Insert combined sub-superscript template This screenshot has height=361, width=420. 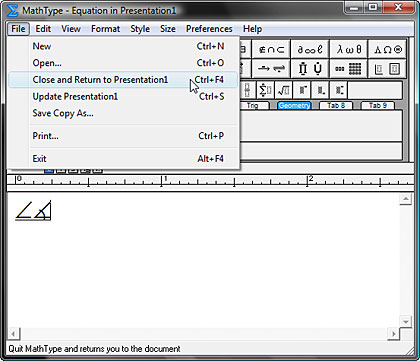tap(339, 90)
